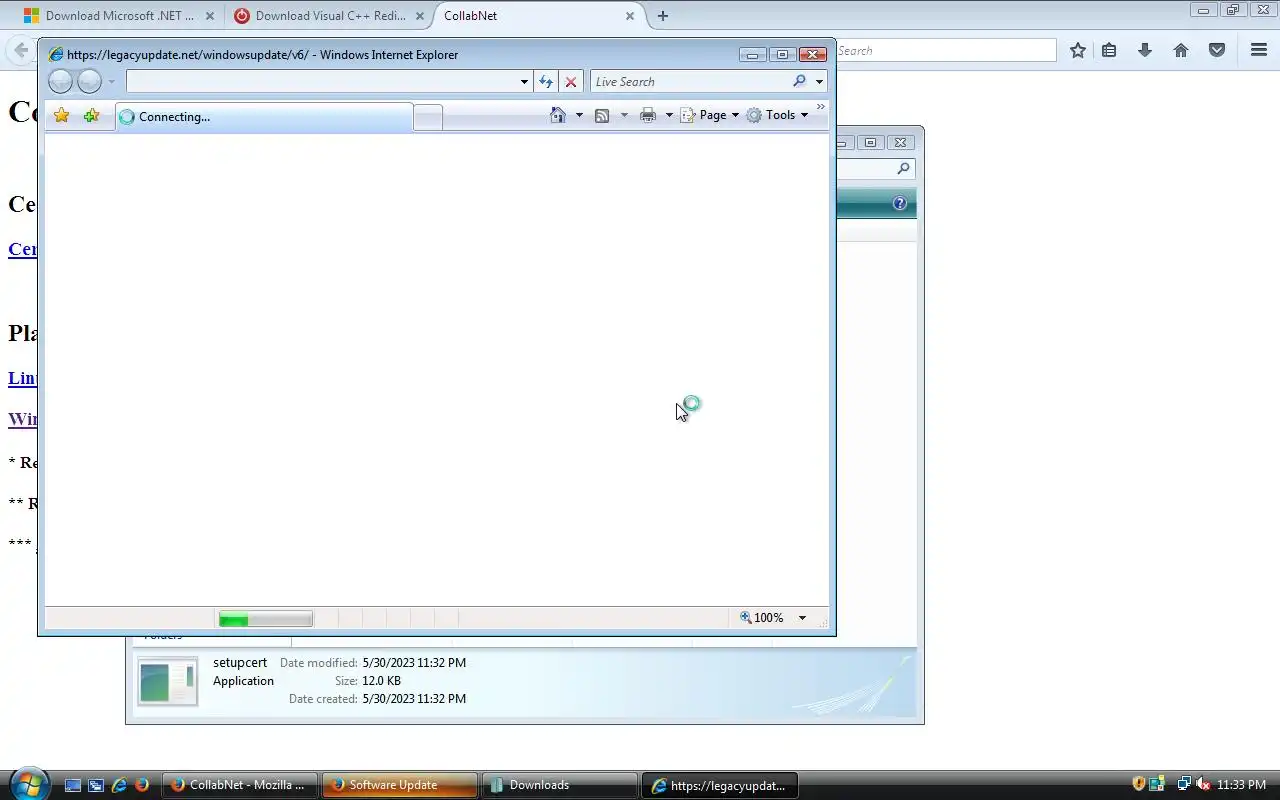Click the IE status bar progress indicator
The width and height of the screenshot is (1280, 800).
coord(266,619)
